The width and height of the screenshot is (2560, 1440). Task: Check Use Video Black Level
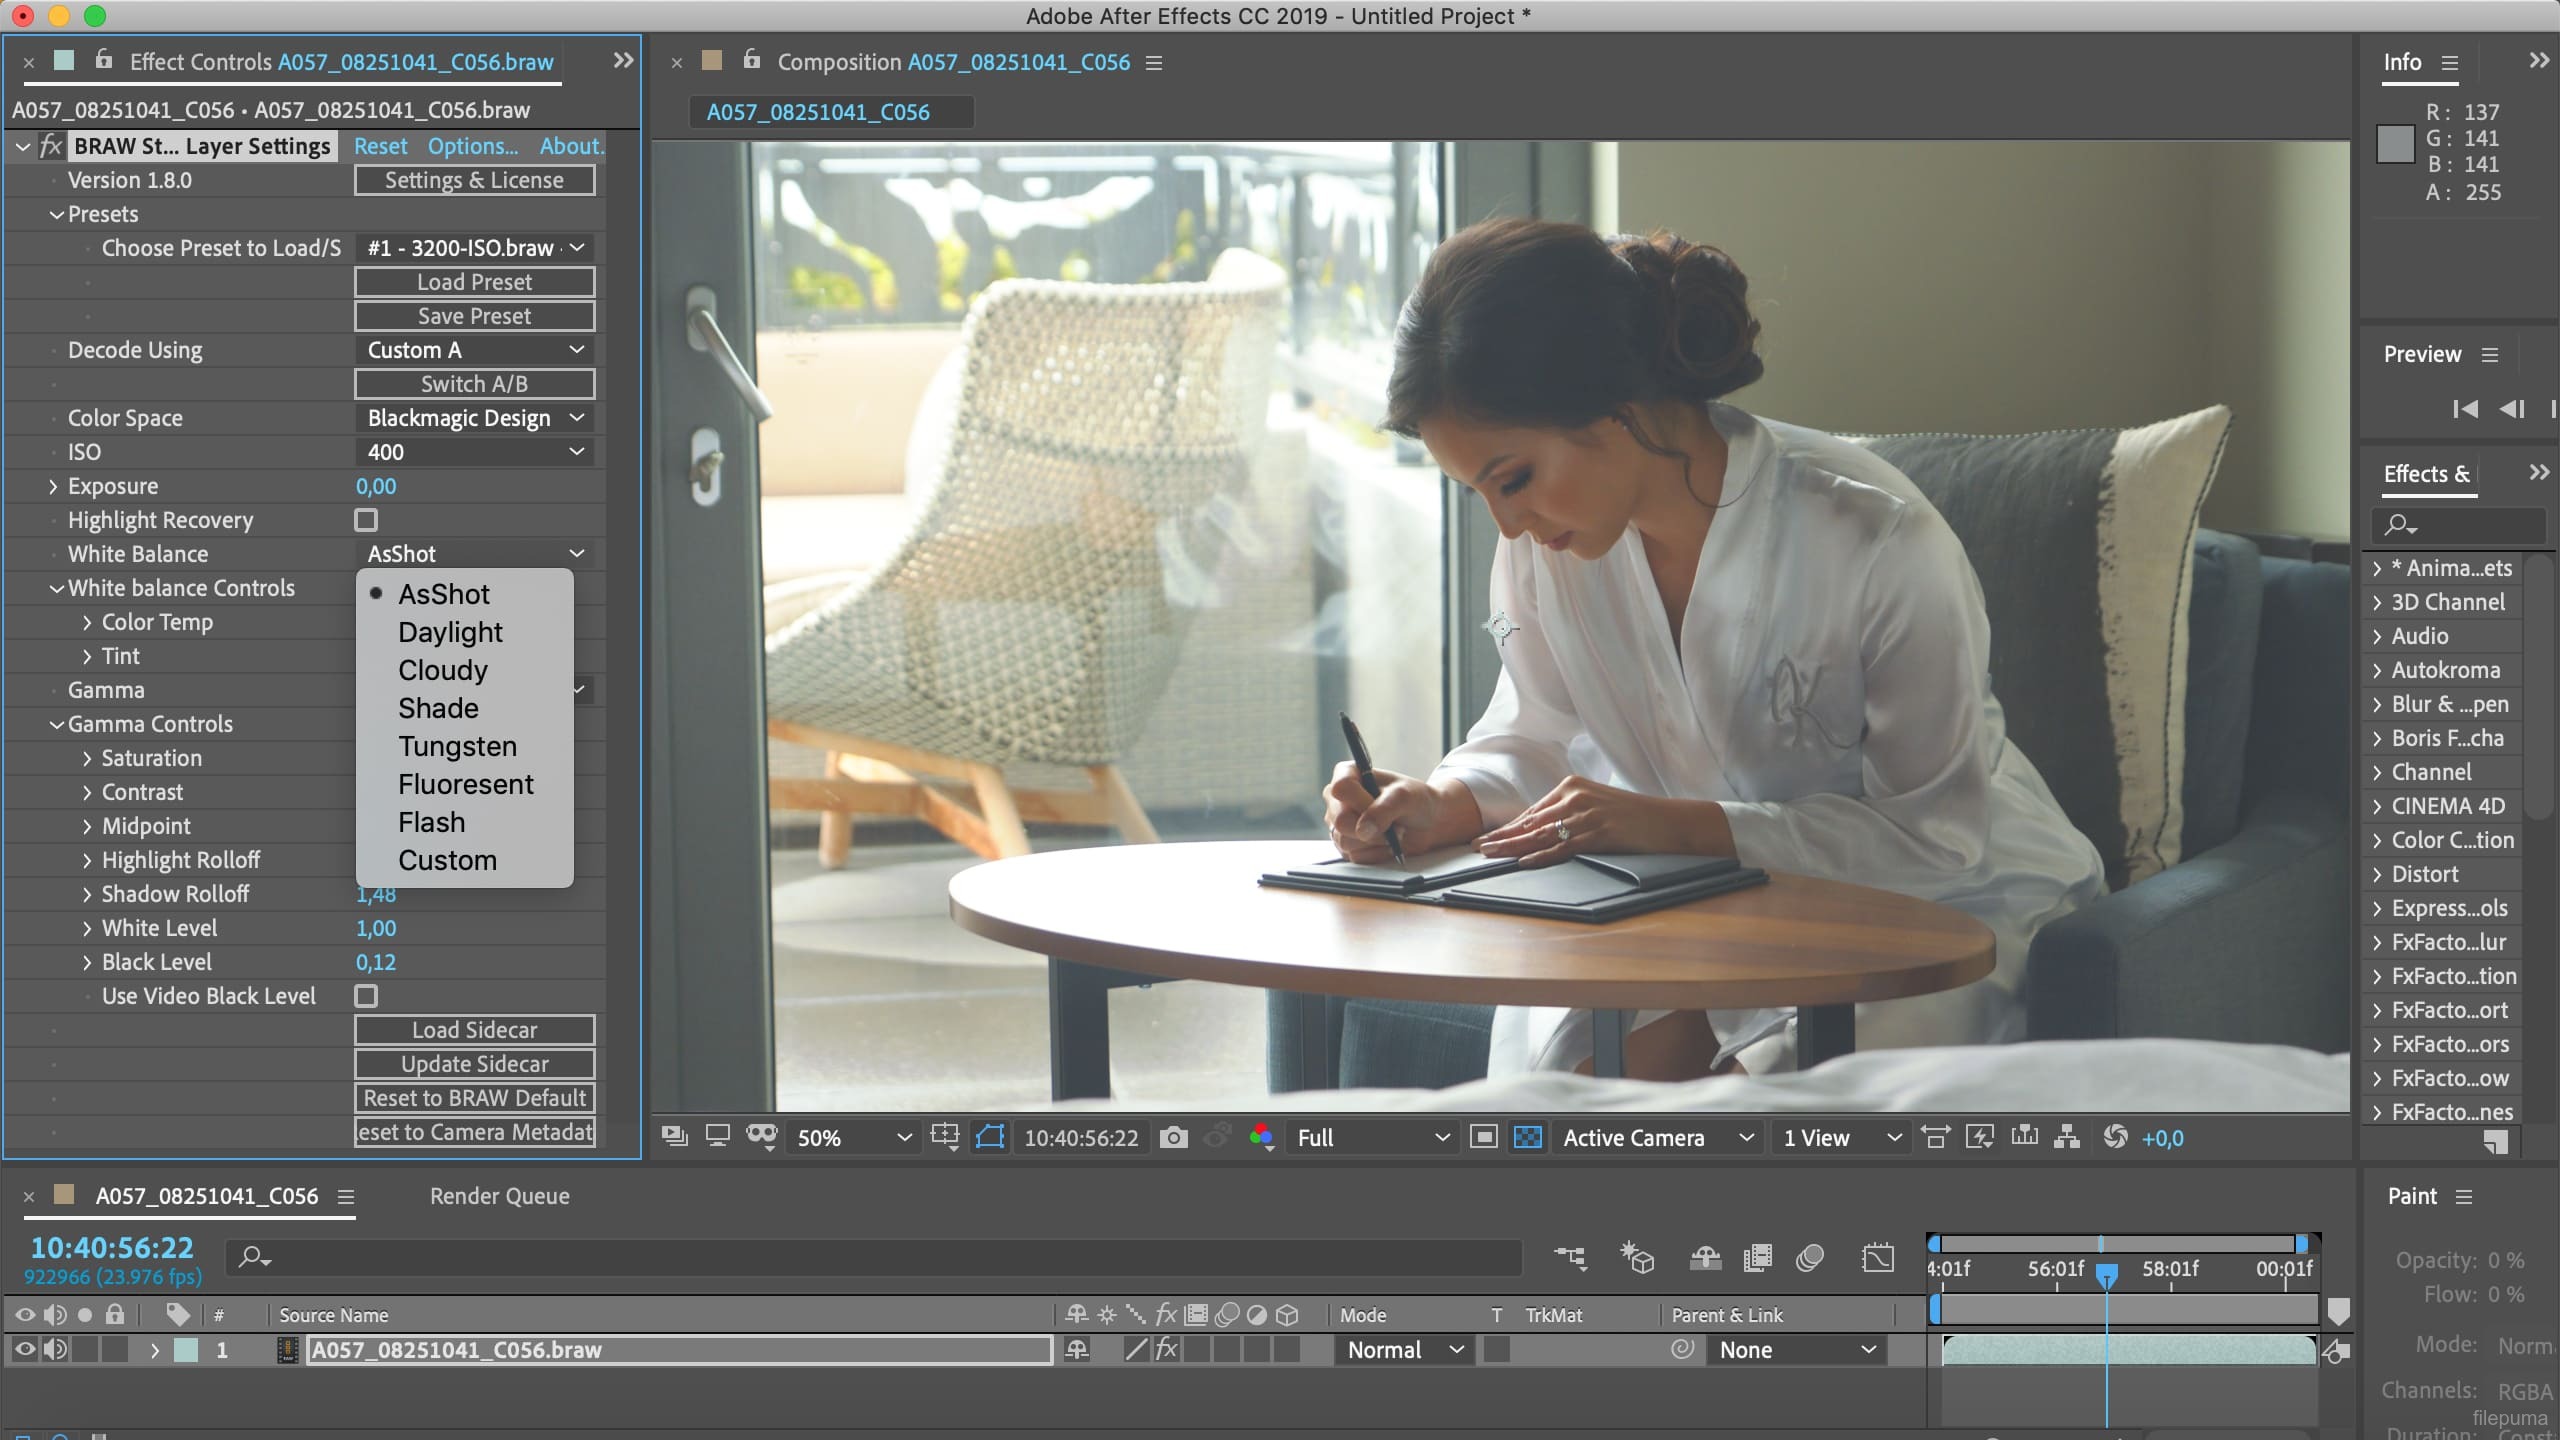tap(366, 996)
